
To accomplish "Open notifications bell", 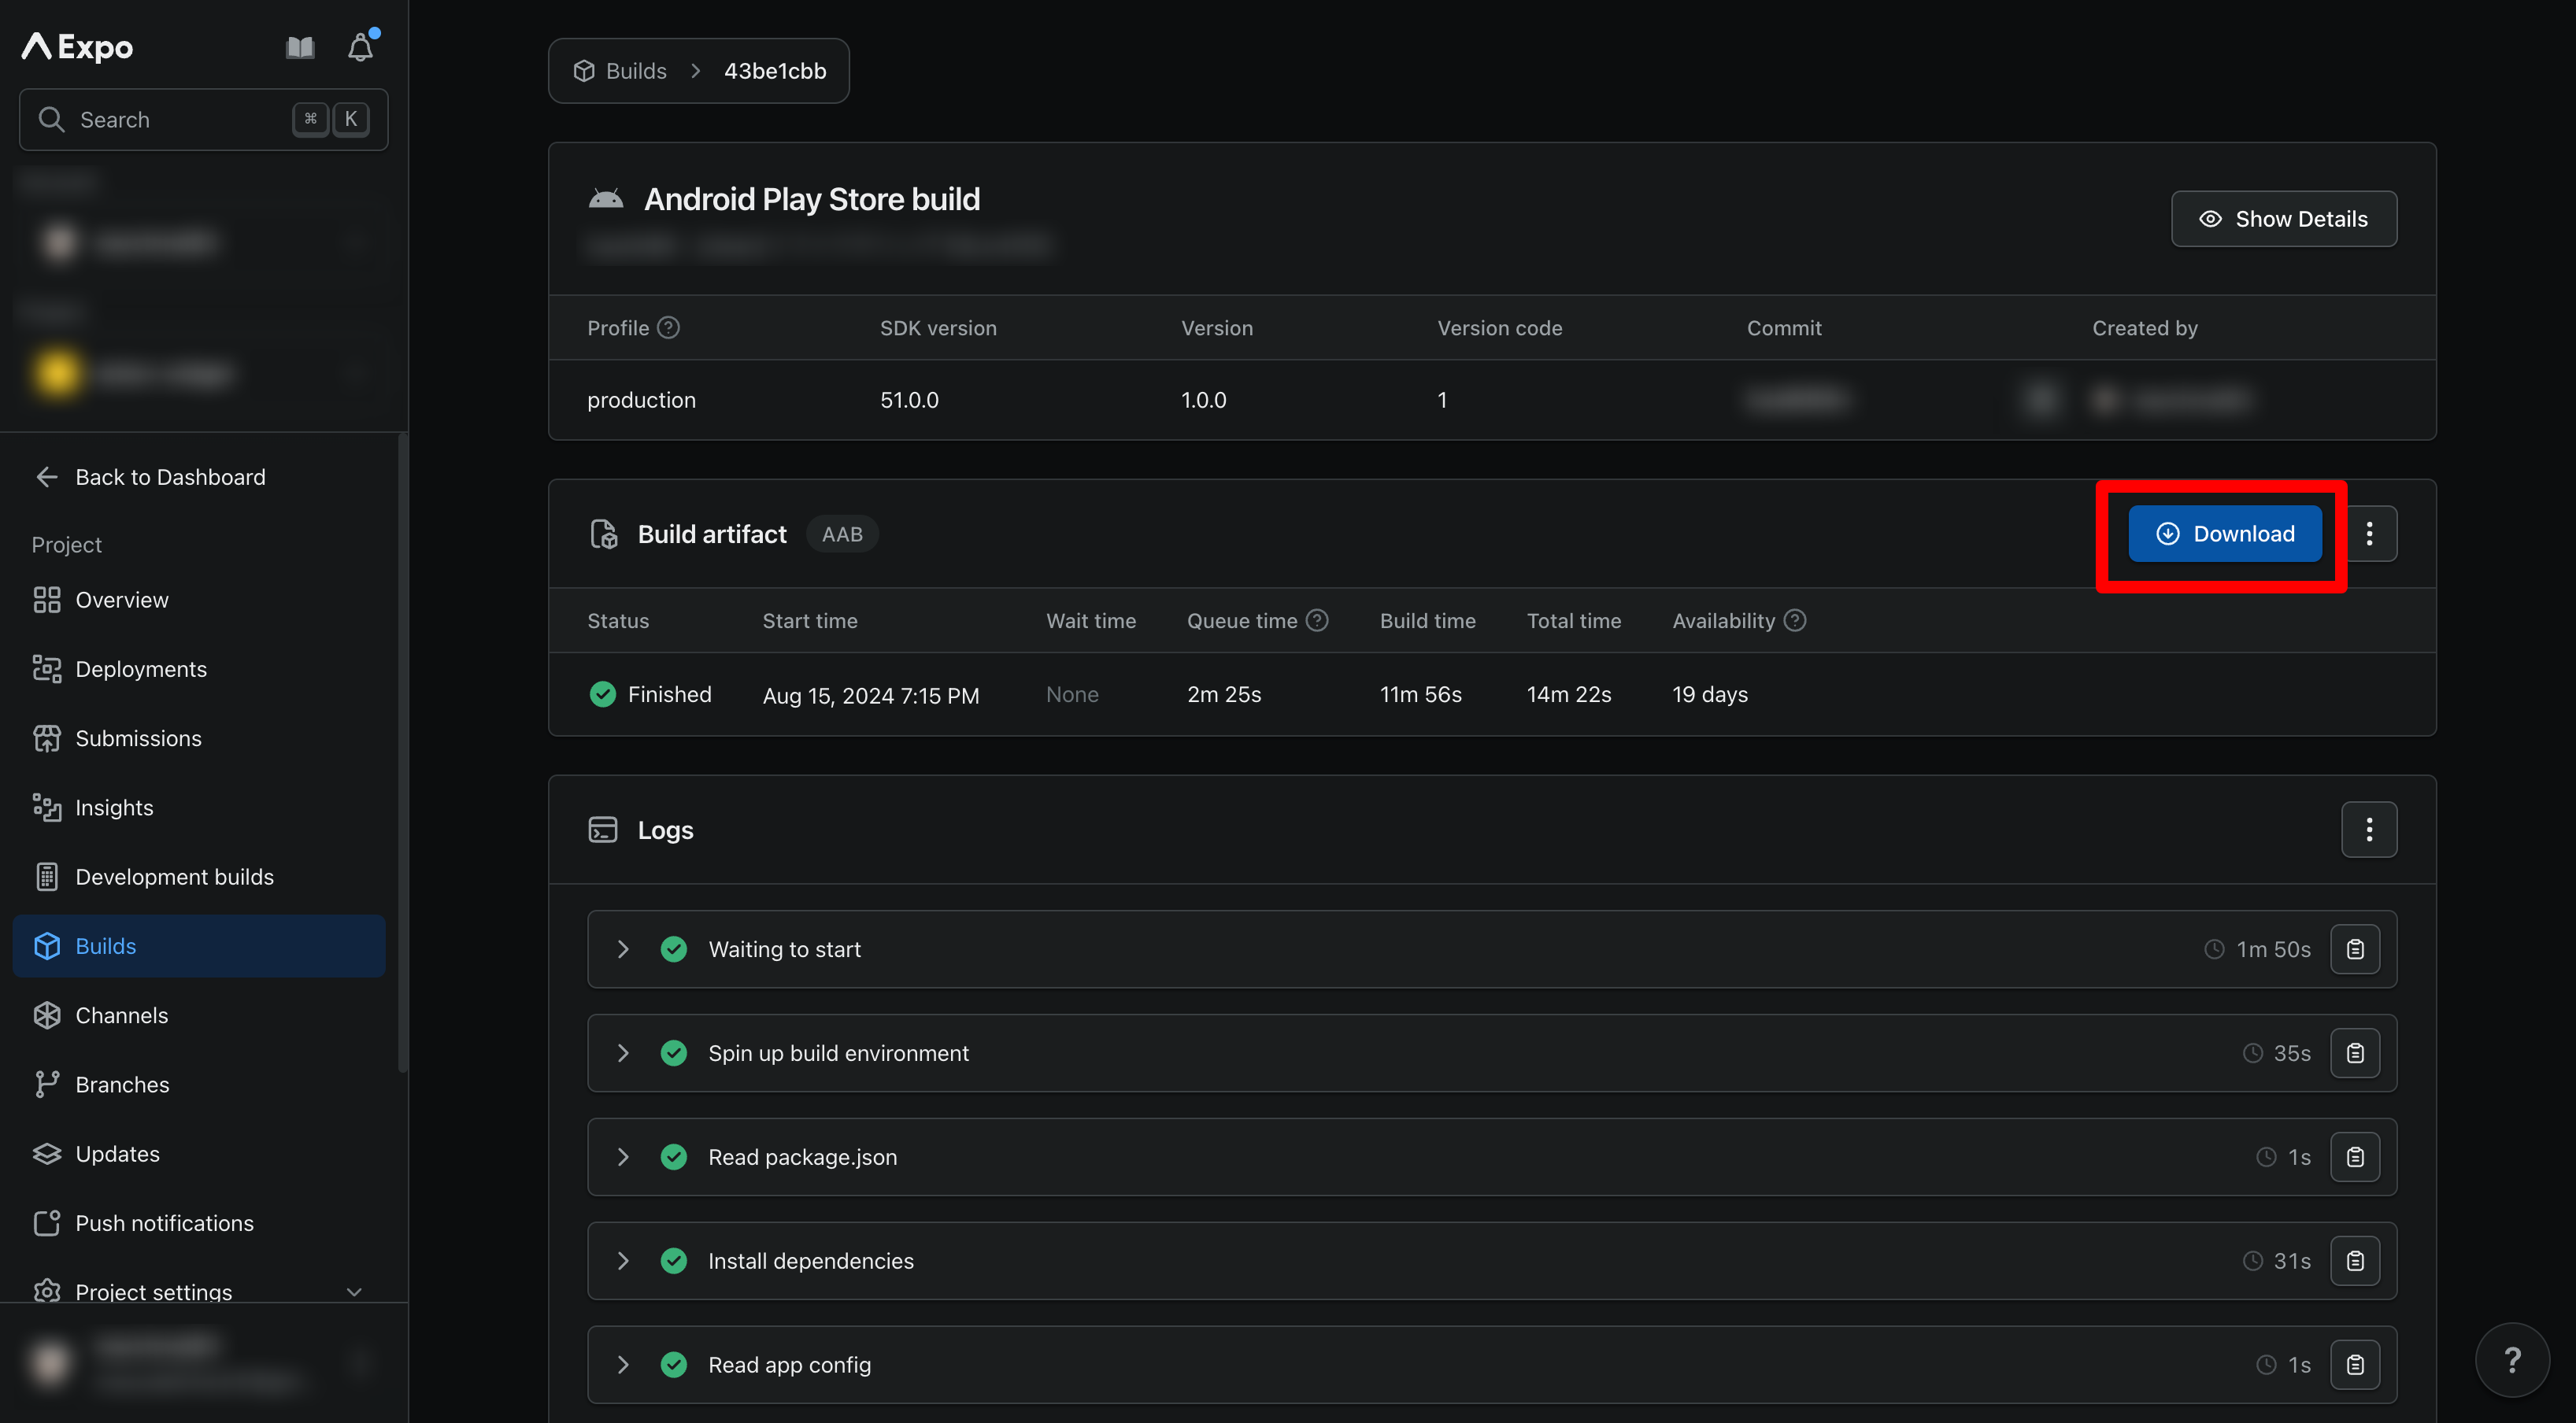I will coord(360,47).
